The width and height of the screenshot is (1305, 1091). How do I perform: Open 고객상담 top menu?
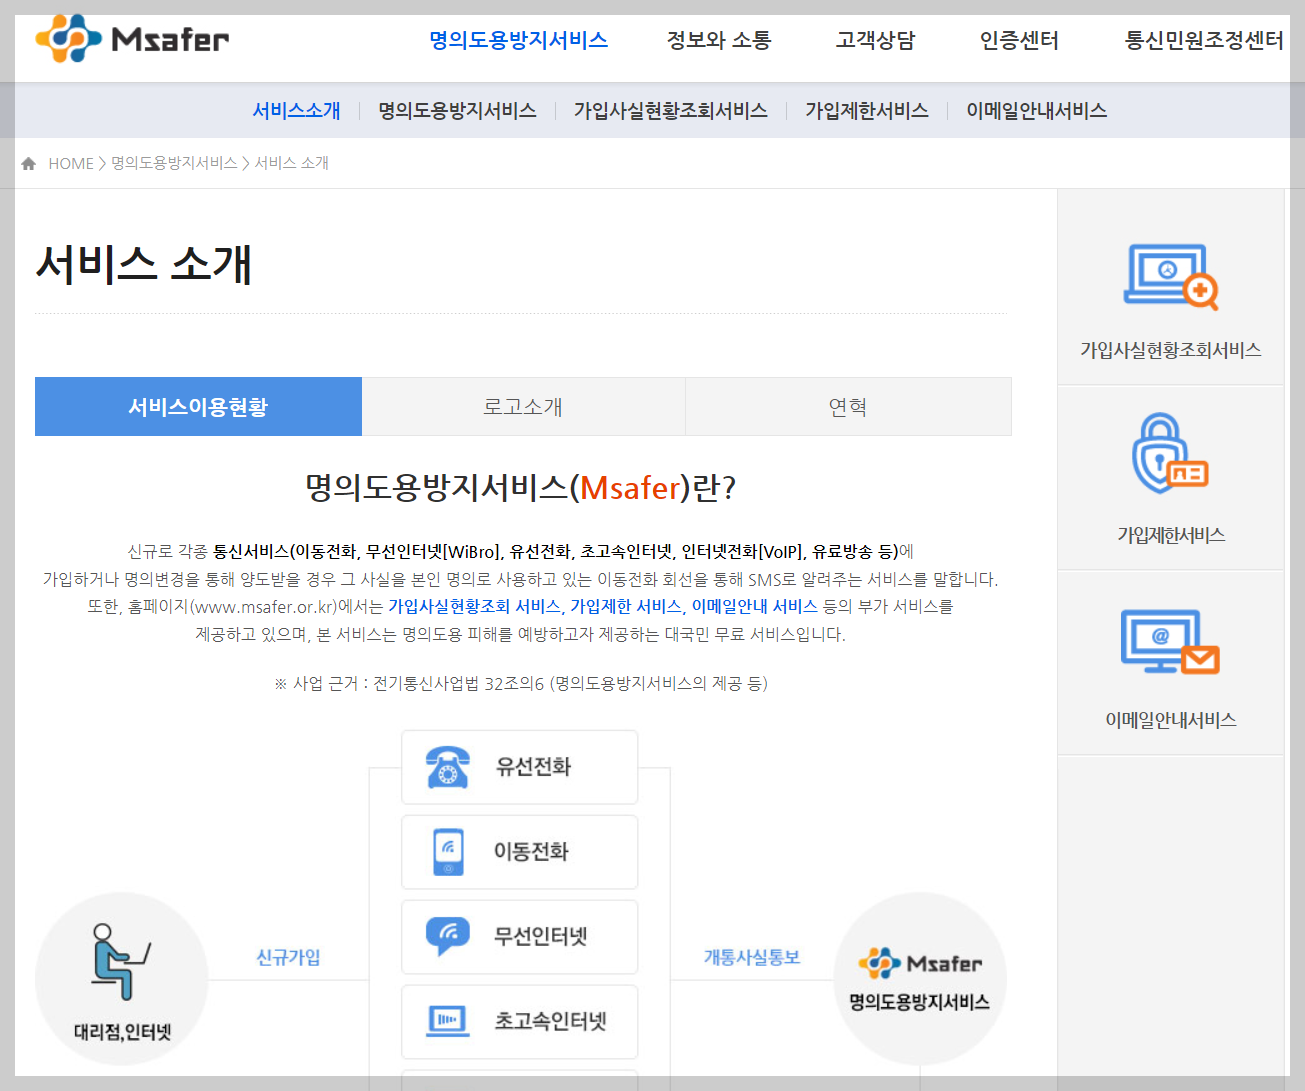875,40
